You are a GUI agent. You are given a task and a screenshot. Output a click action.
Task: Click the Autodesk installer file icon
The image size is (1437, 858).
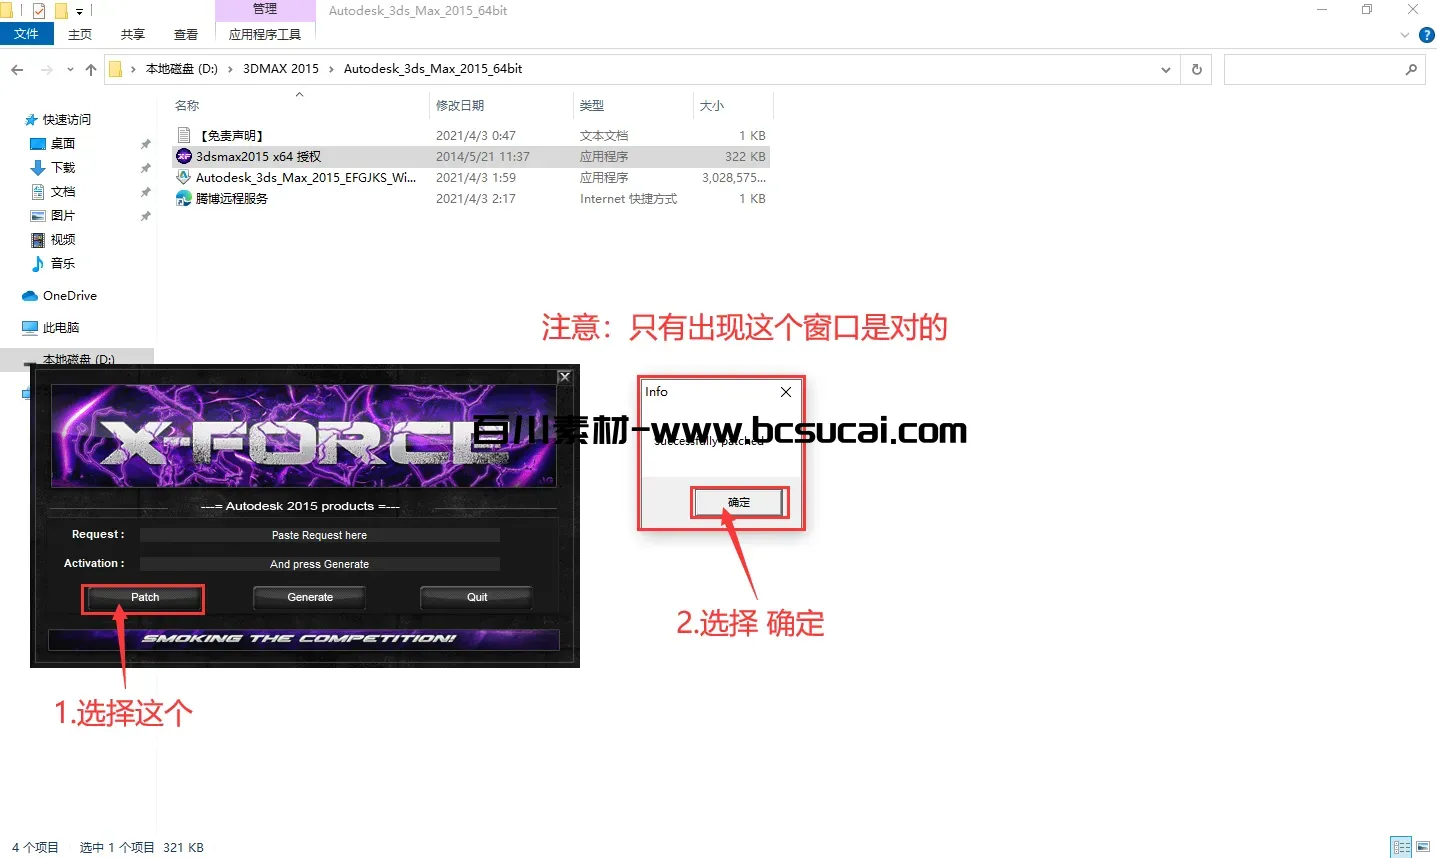click(x=184, y=177)
